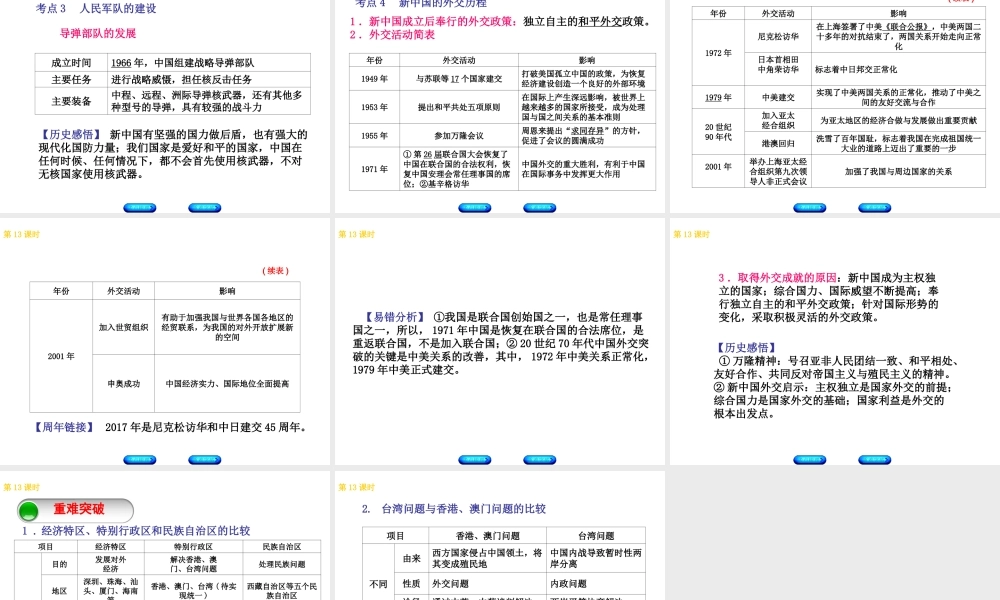Click right blue button on the 周年链接 slide
The image size is (1000, 600).
coord(205,460)
